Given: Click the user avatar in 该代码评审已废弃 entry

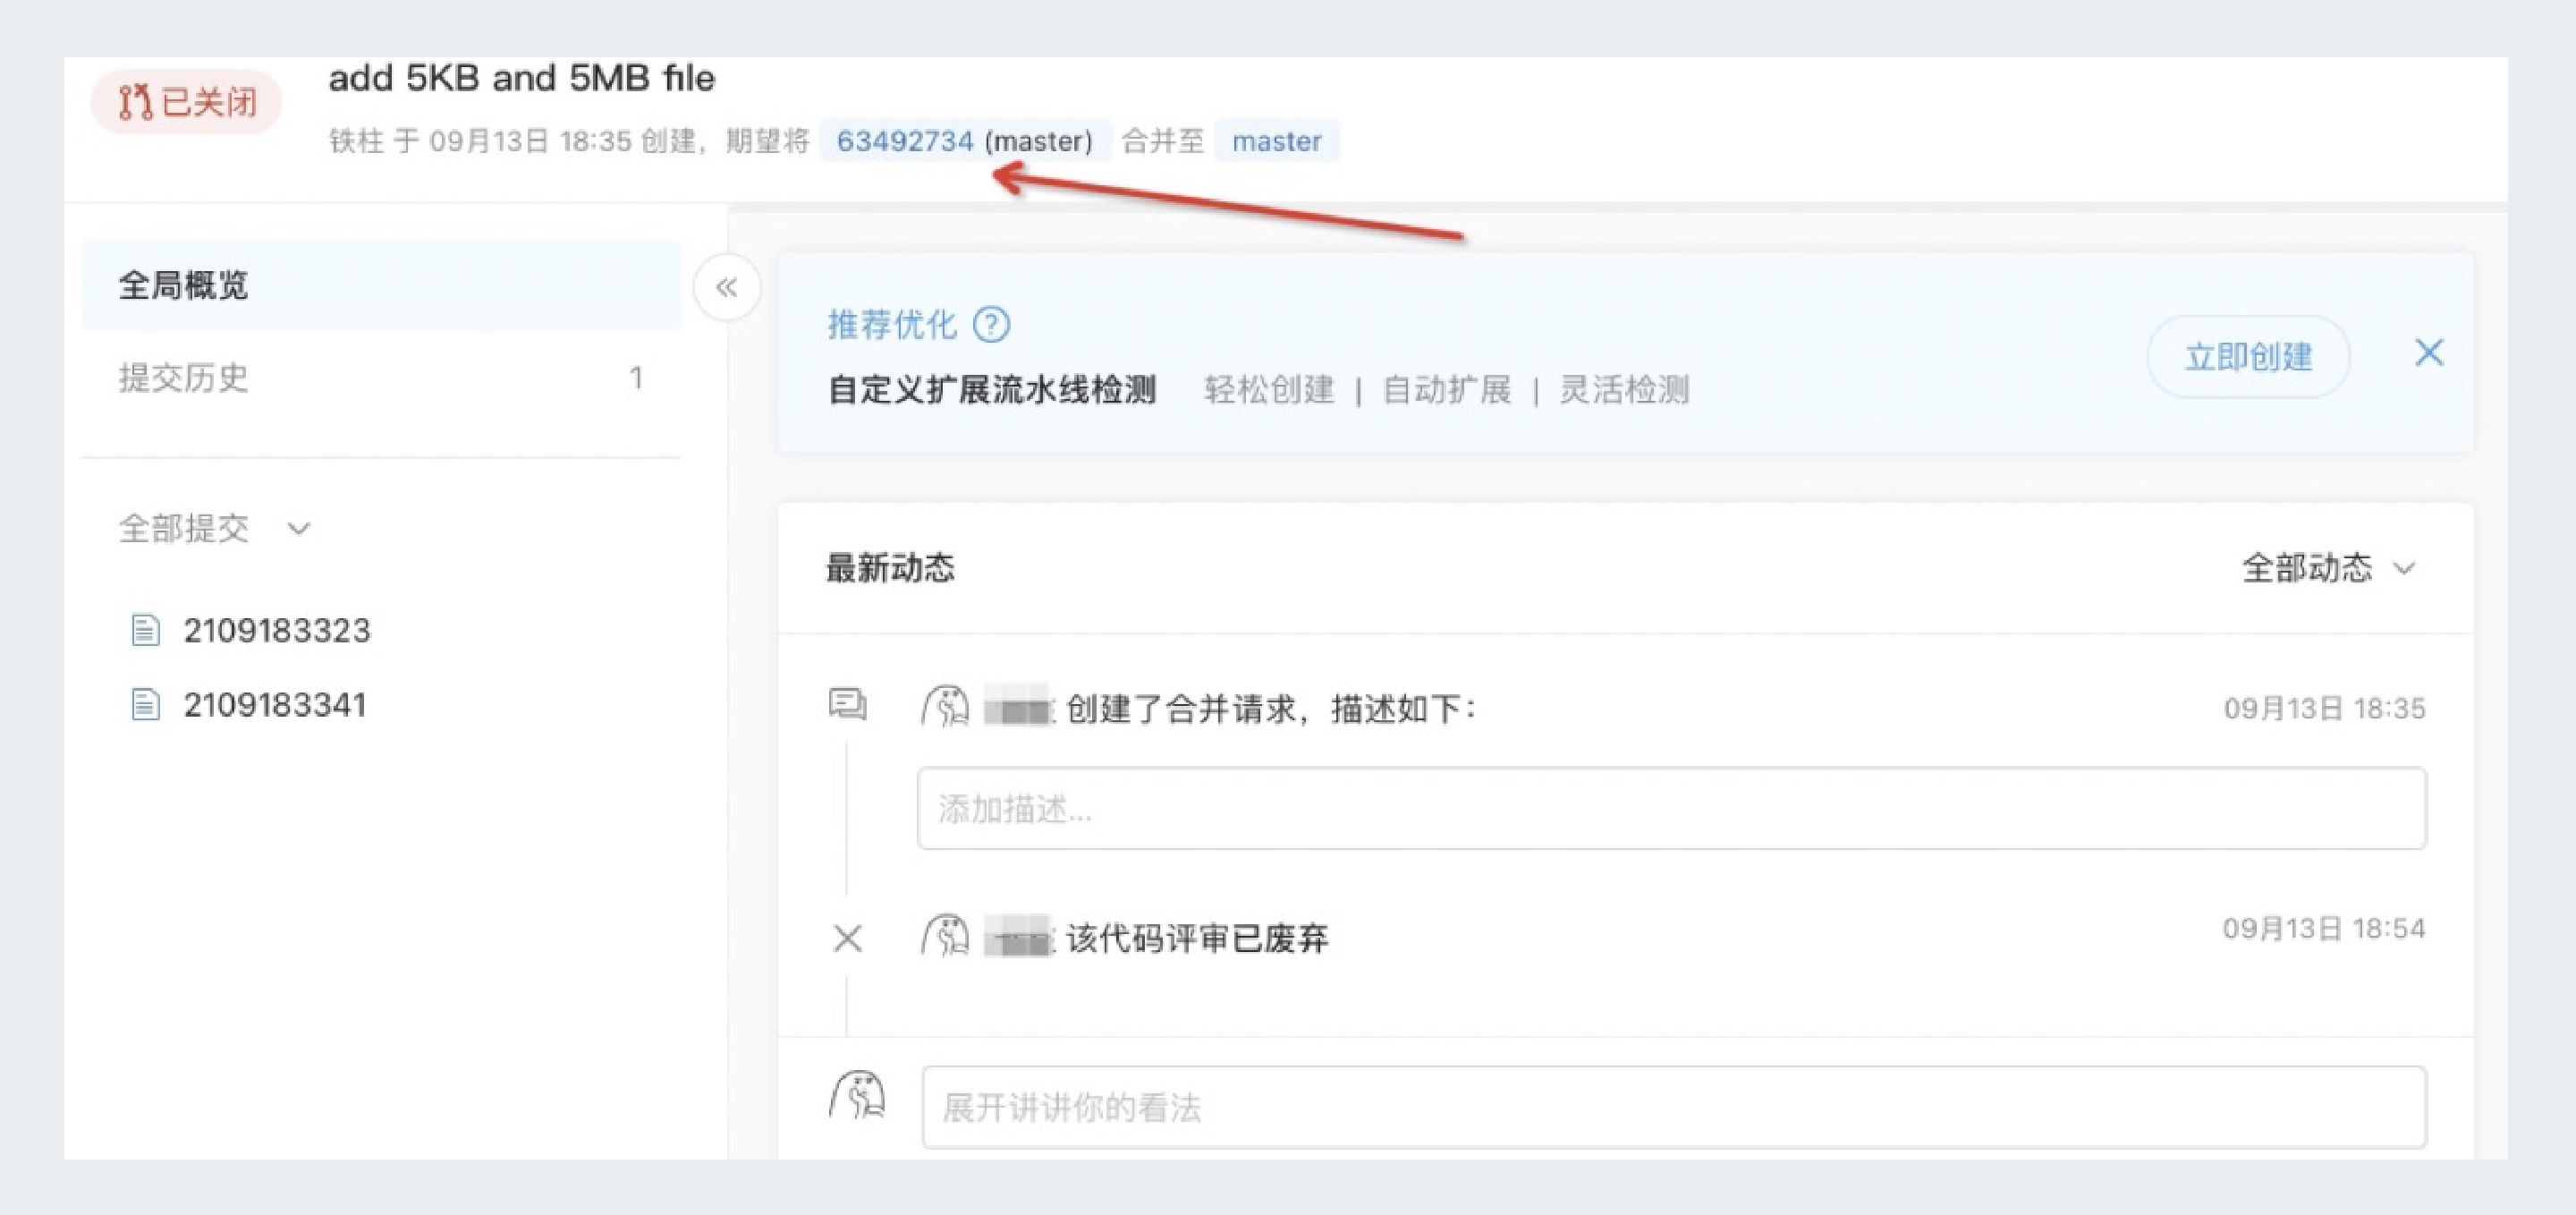Looking at the screenshot, I should [945, 936].
